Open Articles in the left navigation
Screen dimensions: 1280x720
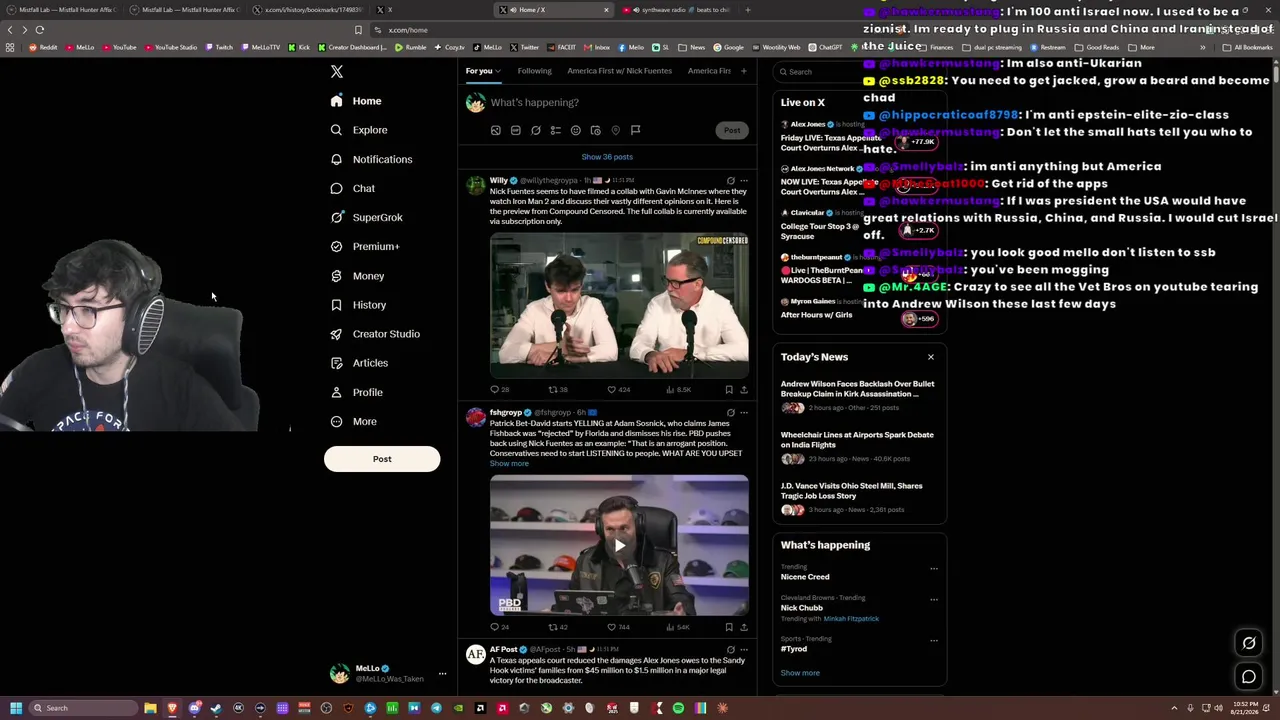(359, 363)
